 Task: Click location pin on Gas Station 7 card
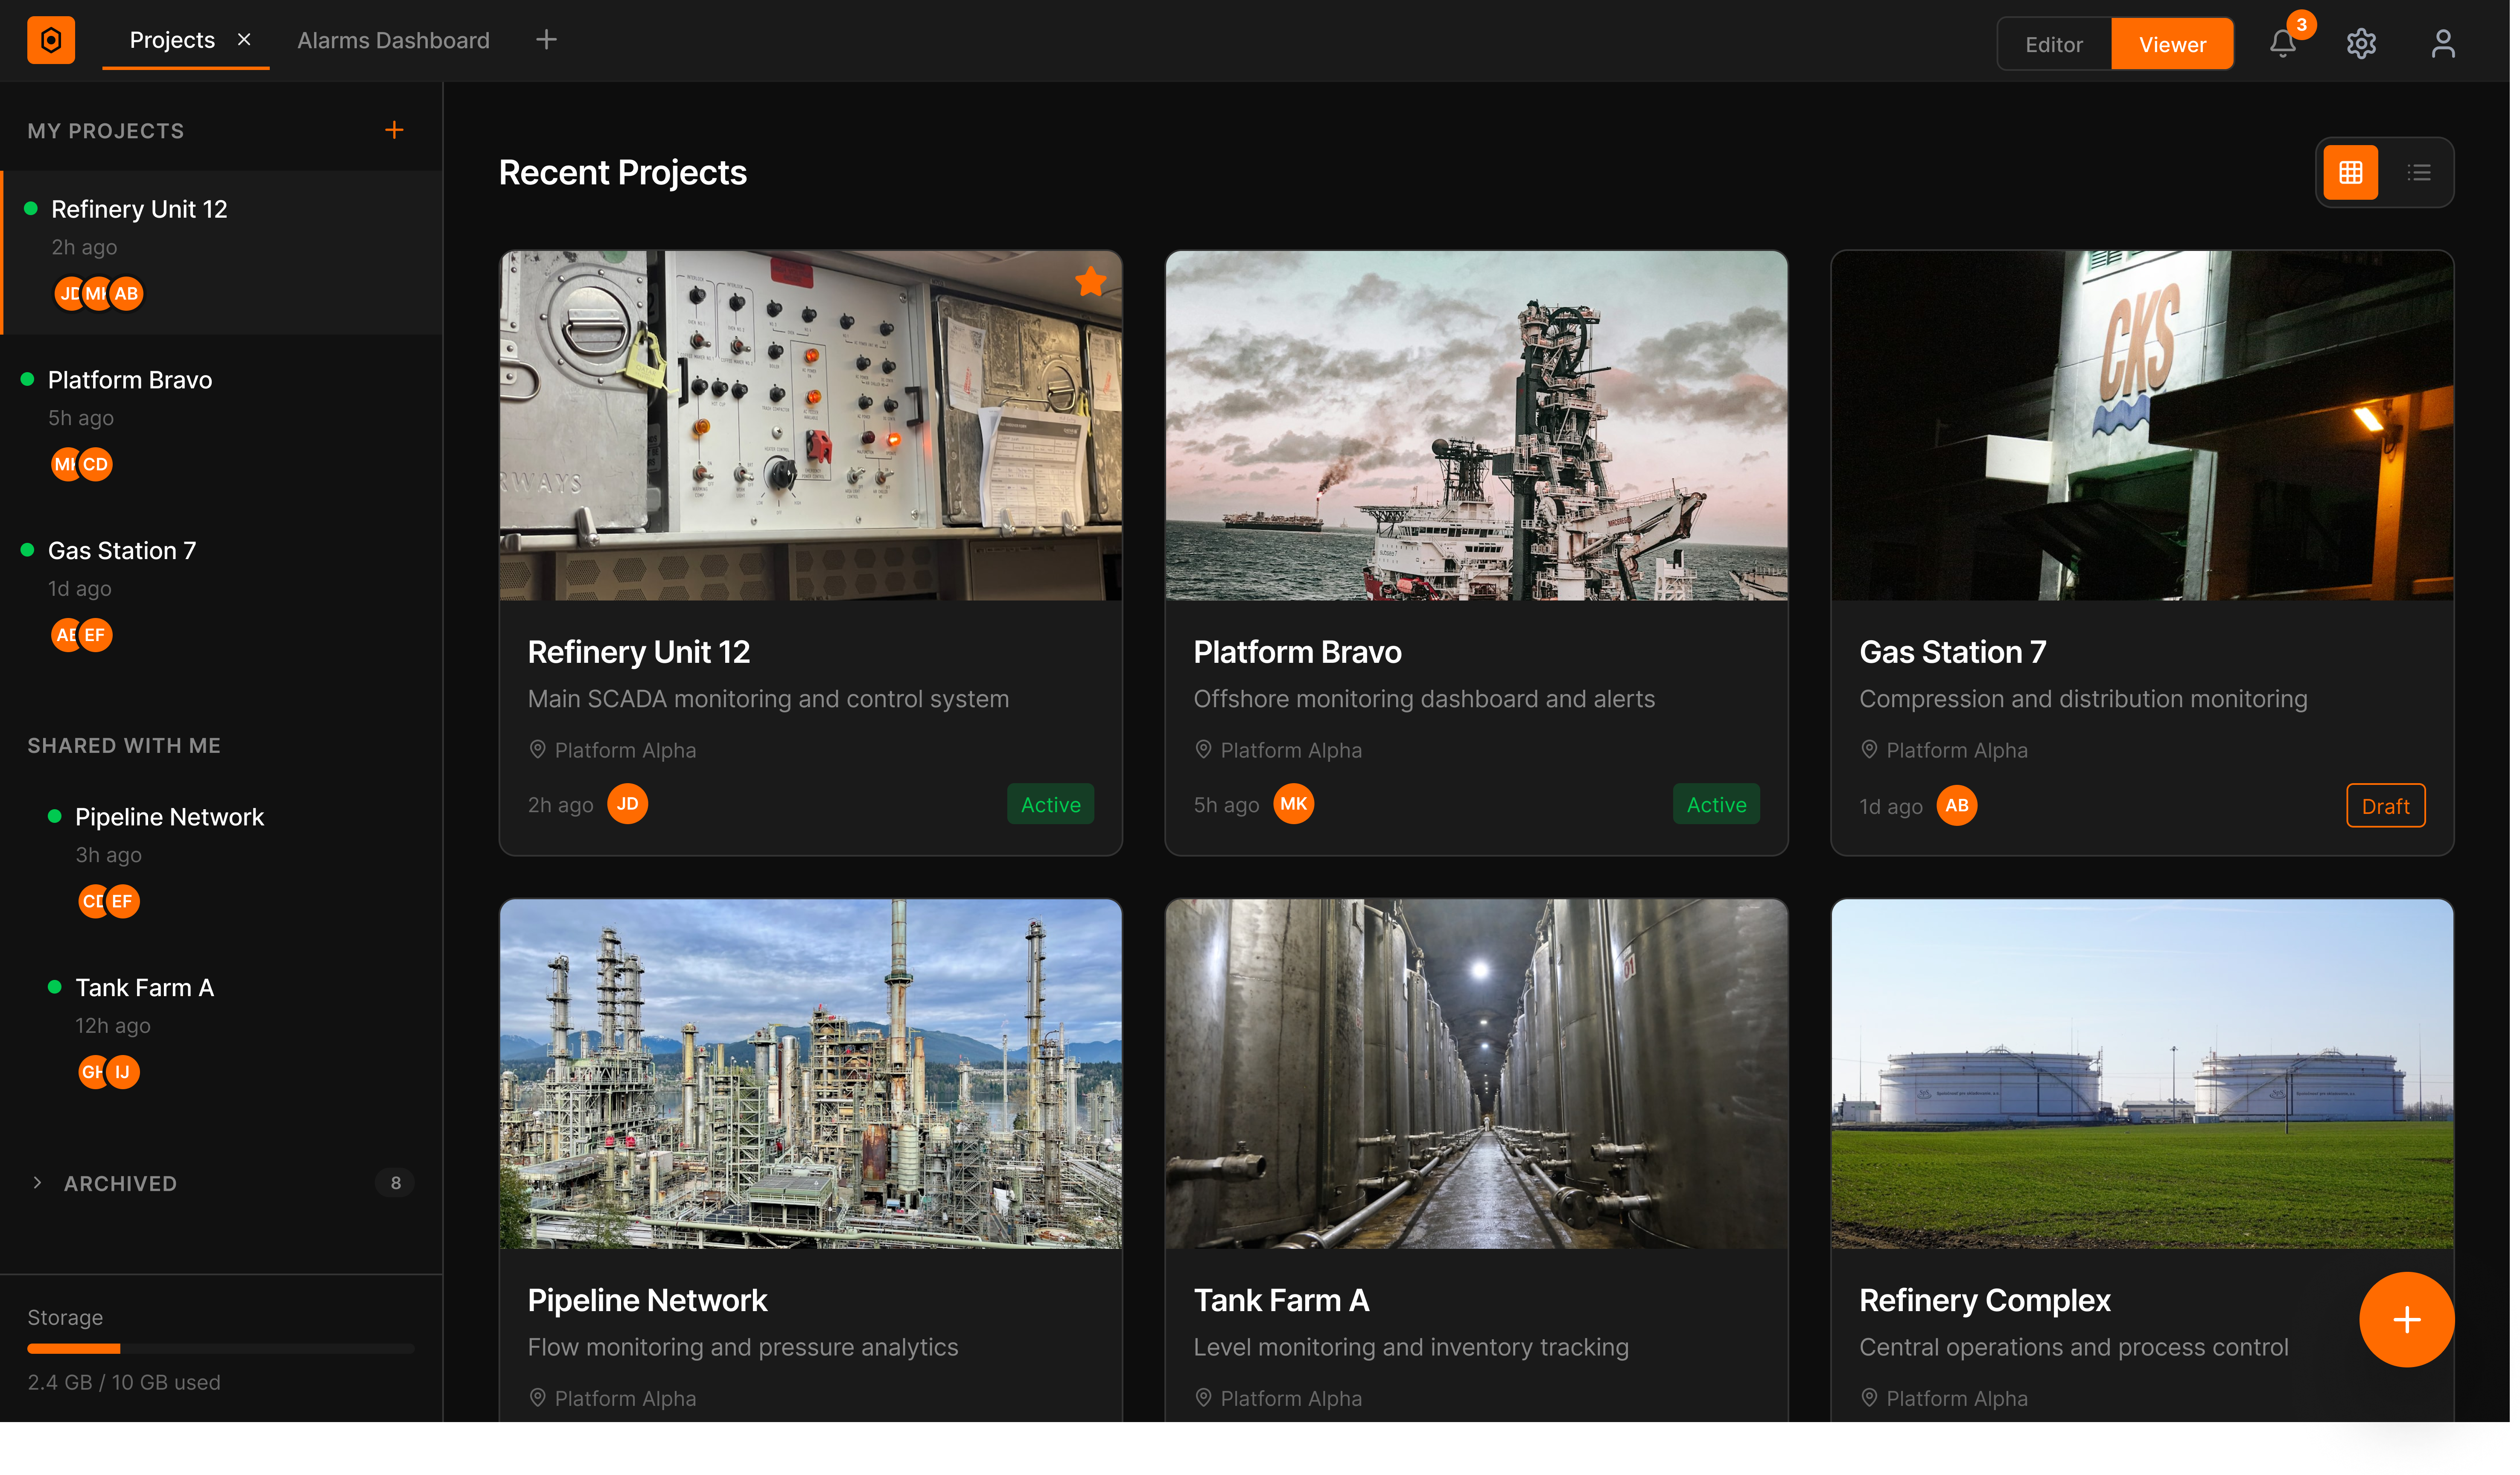1869,750
